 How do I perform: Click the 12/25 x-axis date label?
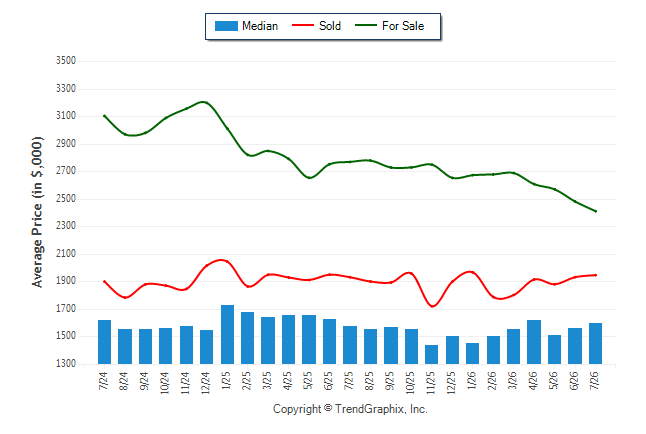[x=452, y=383]
